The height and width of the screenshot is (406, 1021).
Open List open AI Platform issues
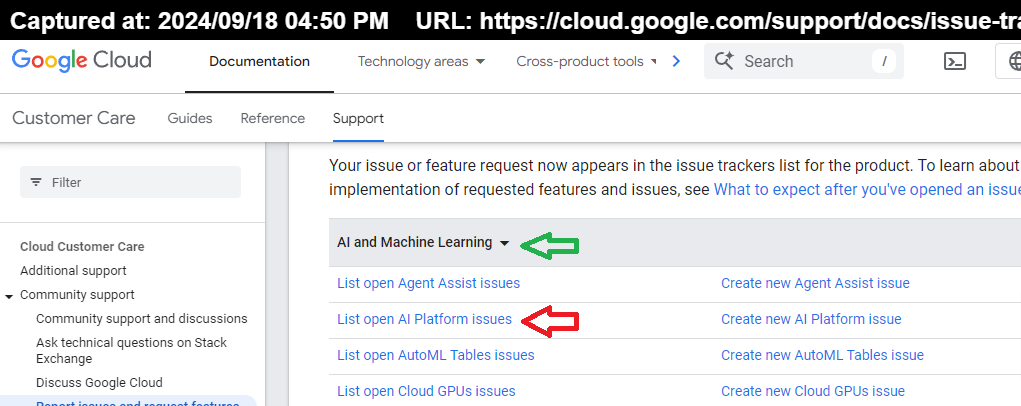click(x=424, y=319)
